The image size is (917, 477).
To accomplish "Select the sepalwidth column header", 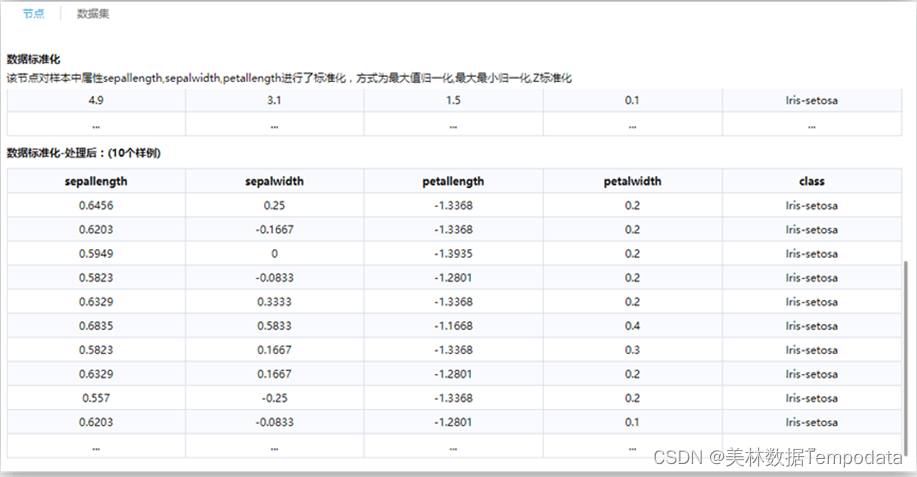I will click(x=274, y=181).
